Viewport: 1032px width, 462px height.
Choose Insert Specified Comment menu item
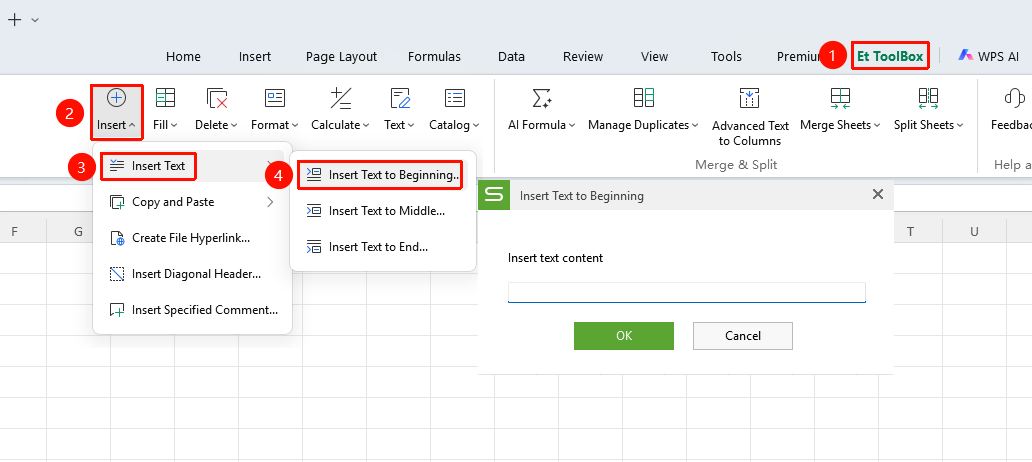[x=191, y=310]
